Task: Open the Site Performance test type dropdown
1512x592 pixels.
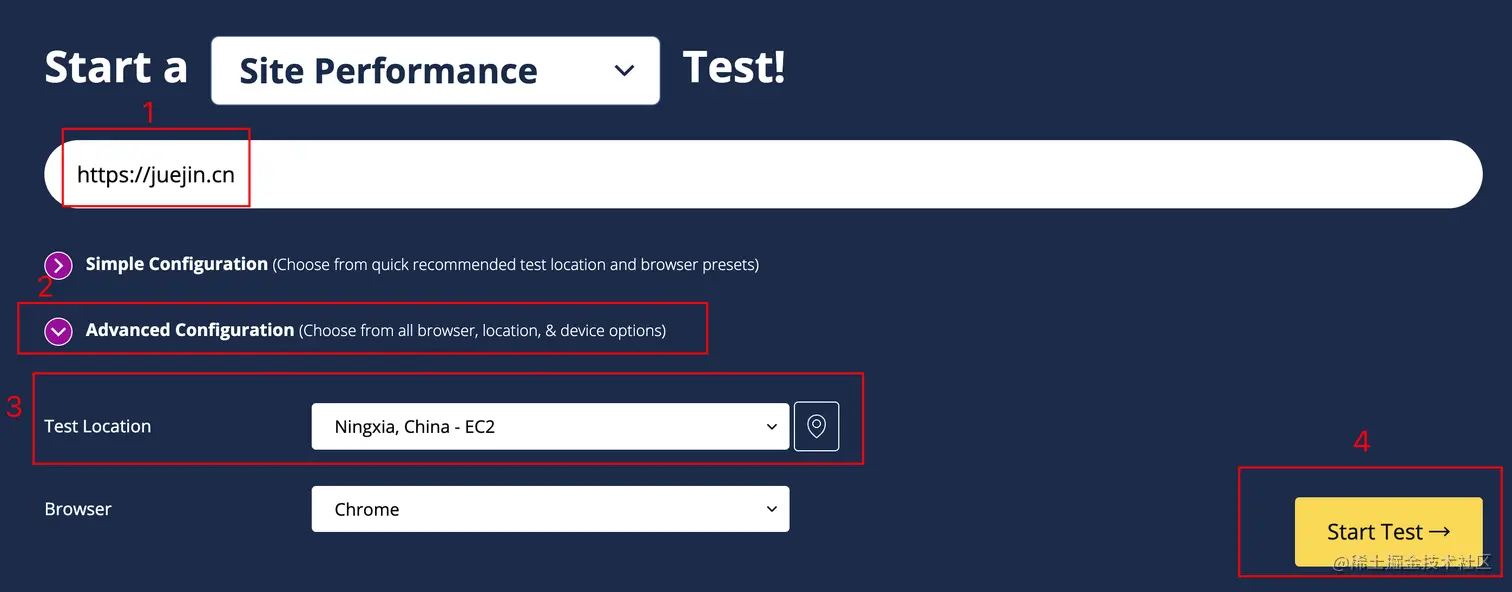Action: pos(435,71)
